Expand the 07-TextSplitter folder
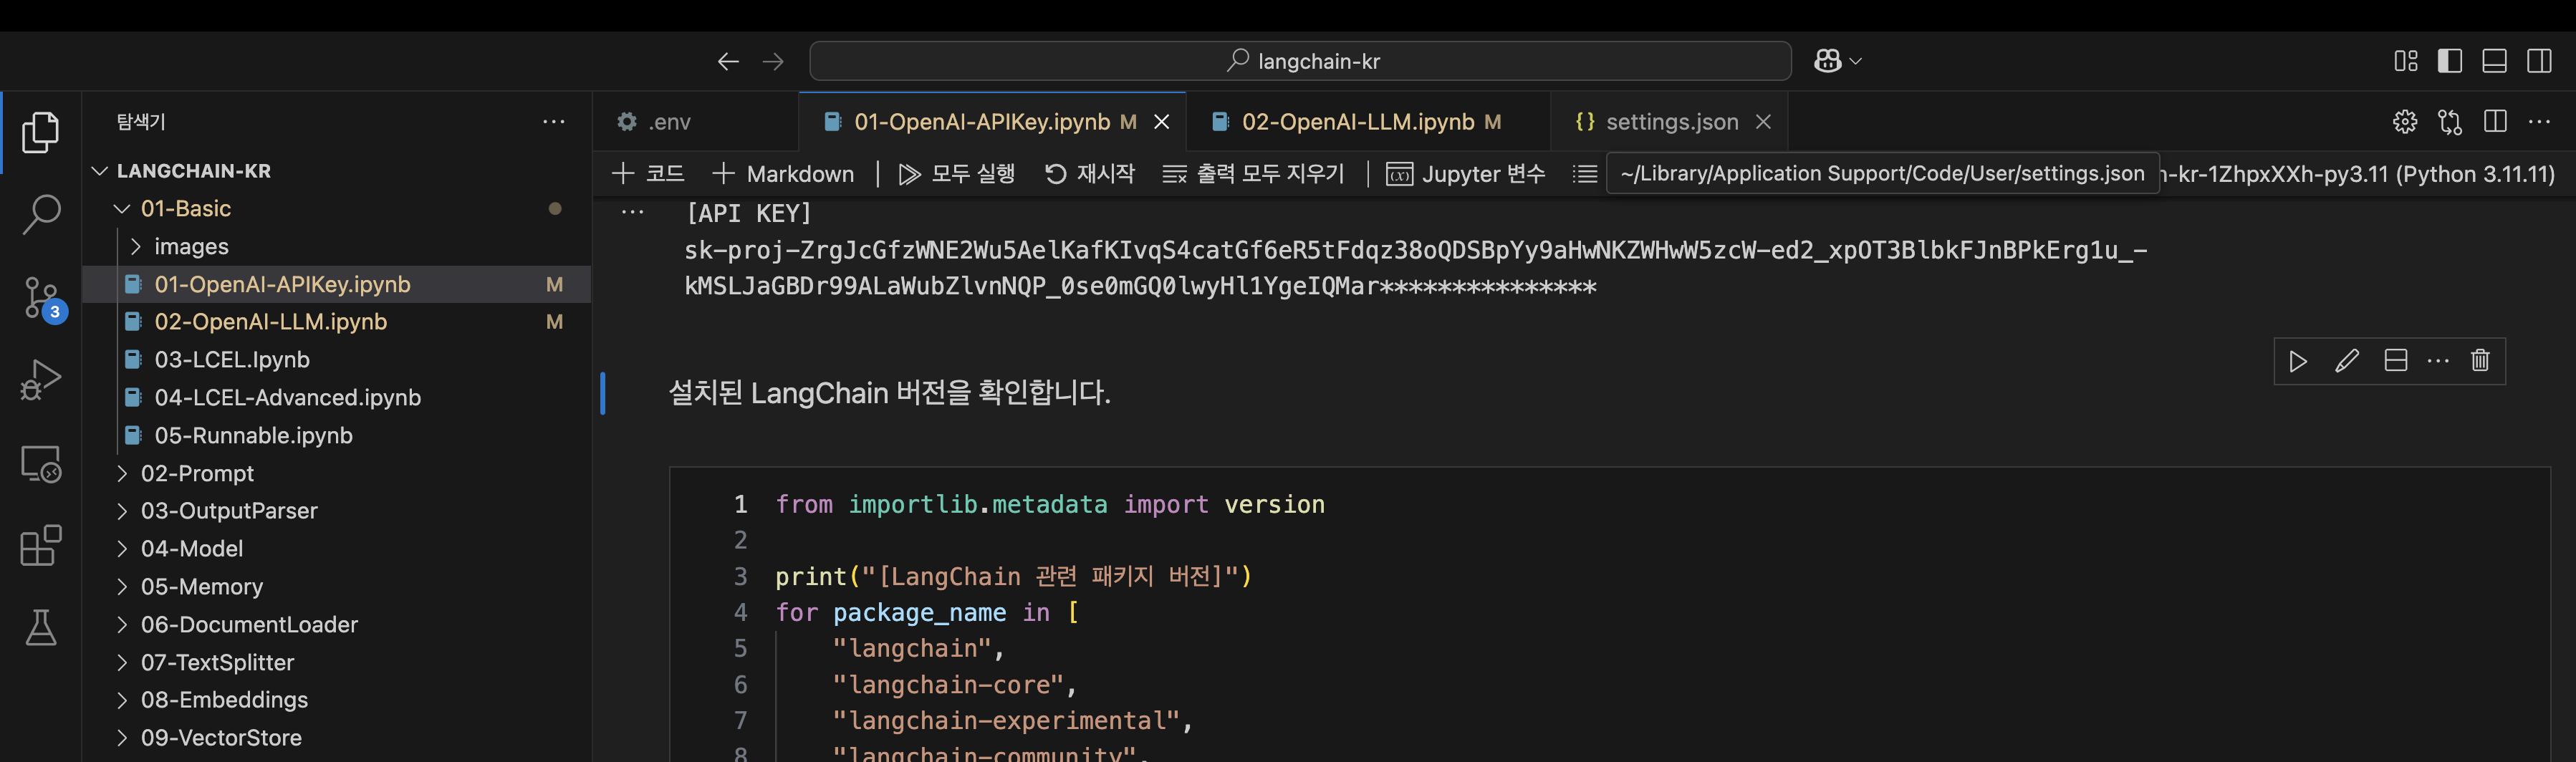This screenshot has height=762, width=2576. (x=336, y=663)
